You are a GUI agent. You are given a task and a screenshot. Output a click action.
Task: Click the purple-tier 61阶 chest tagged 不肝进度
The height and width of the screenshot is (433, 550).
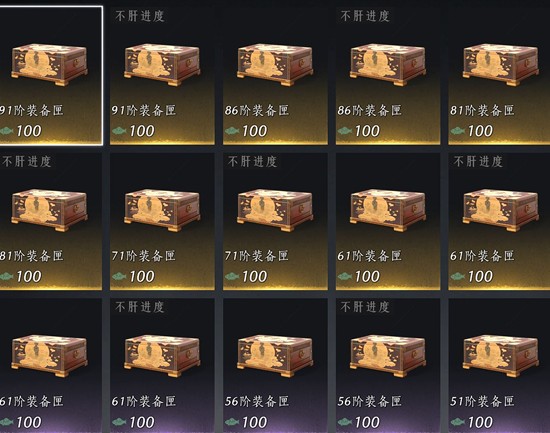[x=162, y=355]
